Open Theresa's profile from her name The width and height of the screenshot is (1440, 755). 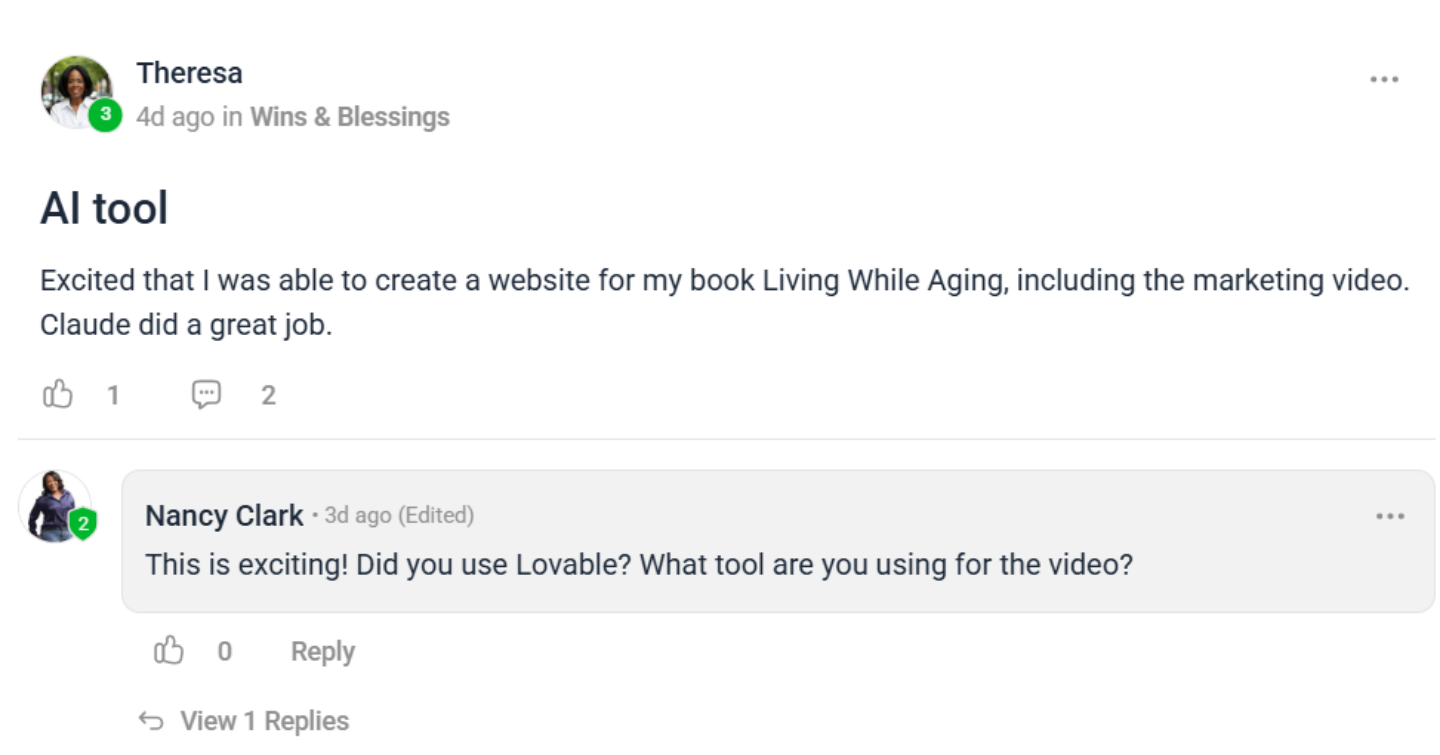[x=189, y=73]
